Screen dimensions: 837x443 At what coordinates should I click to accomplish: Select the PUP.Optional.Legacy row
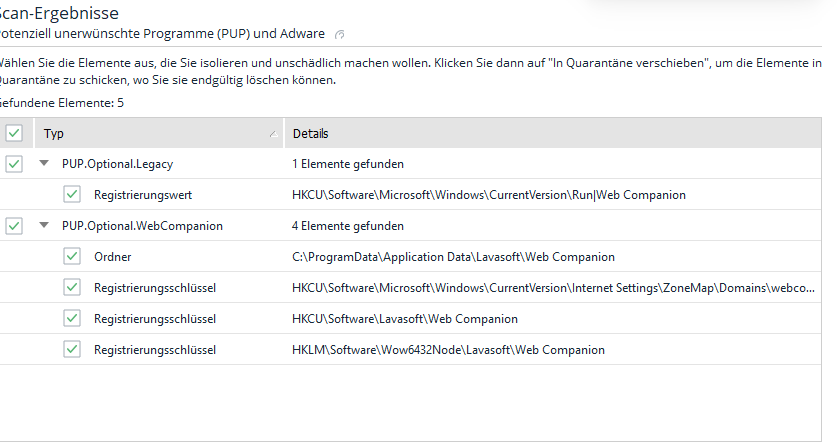point(118,164)
